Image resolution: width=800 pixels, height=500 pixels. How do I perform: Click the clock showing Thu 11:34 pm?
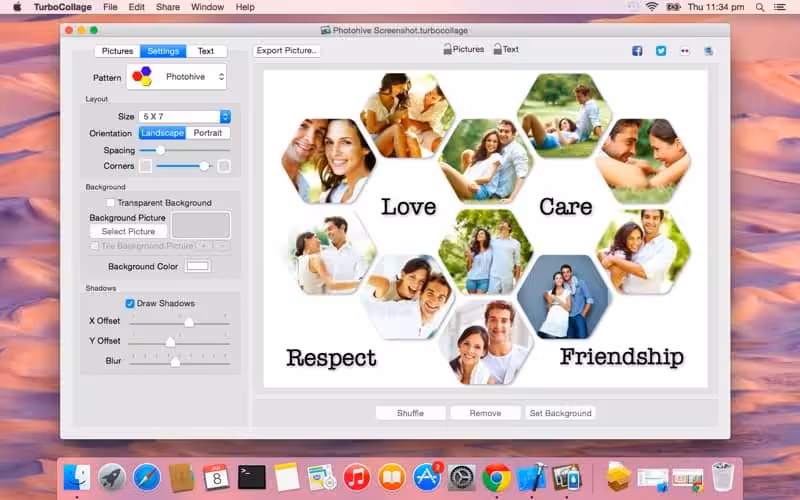[715, 7]
